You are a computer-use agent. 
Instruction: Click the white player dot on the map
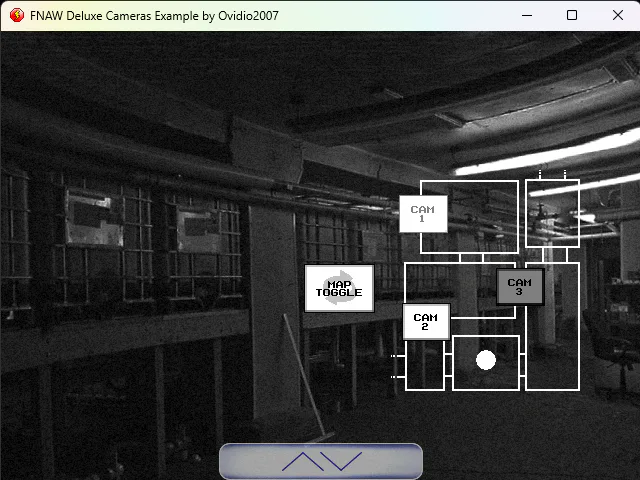click(486, 360)
